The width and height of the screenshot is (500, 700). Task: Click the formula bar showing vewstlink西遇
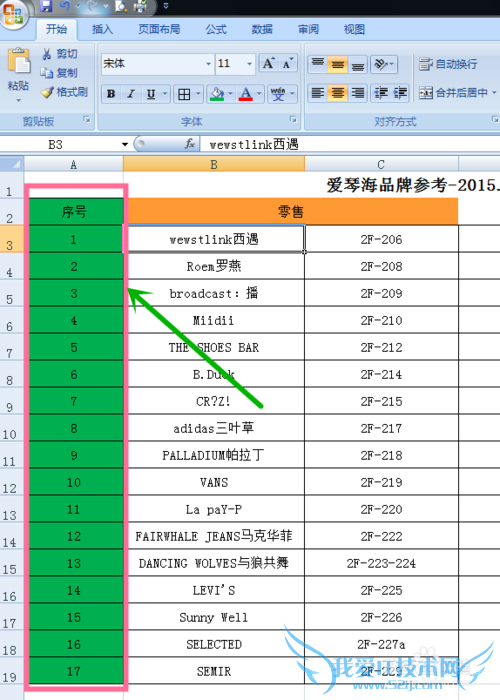pos(350,145)
